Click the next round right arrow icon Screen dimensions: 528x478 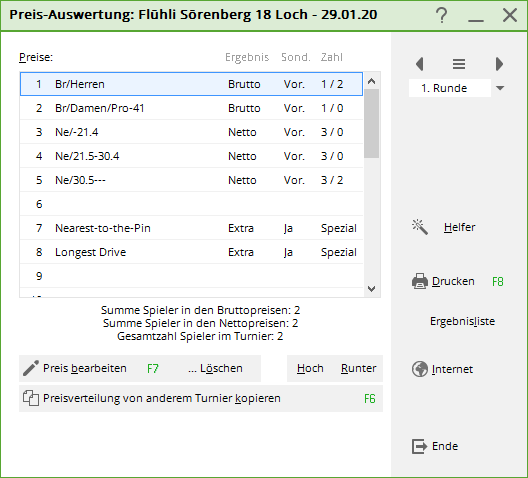pyautogui.click(x=499, y=64)
